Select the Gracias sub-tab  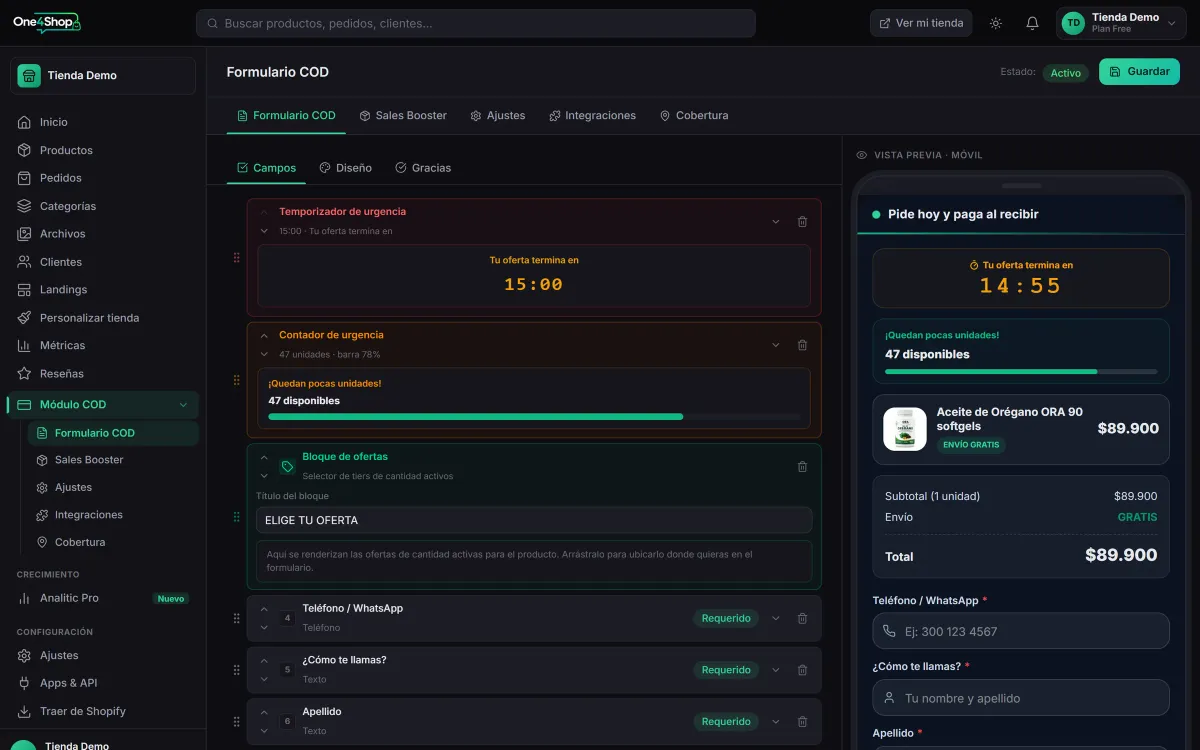(422, 168)
